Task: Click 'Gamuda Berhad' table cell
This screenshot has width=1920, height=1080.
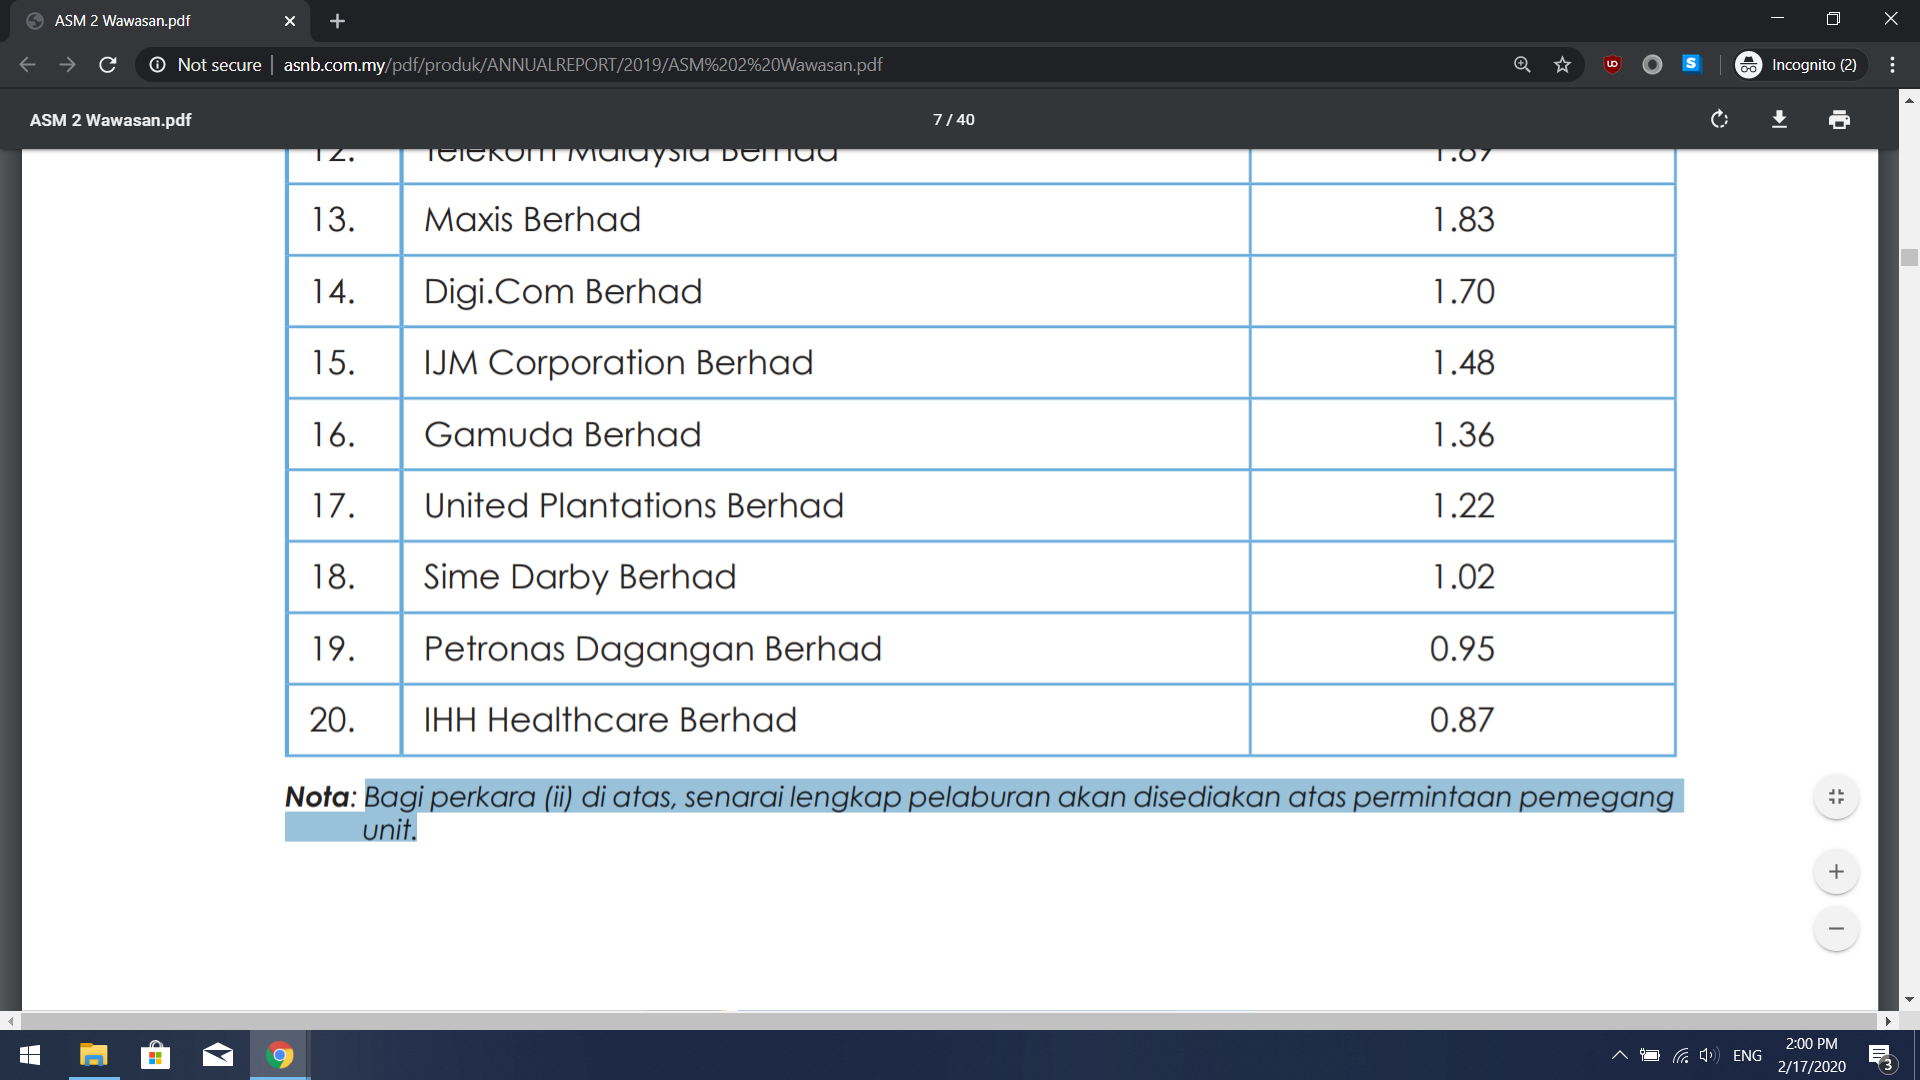Action: pyautogui.click(x=825, y=434)
